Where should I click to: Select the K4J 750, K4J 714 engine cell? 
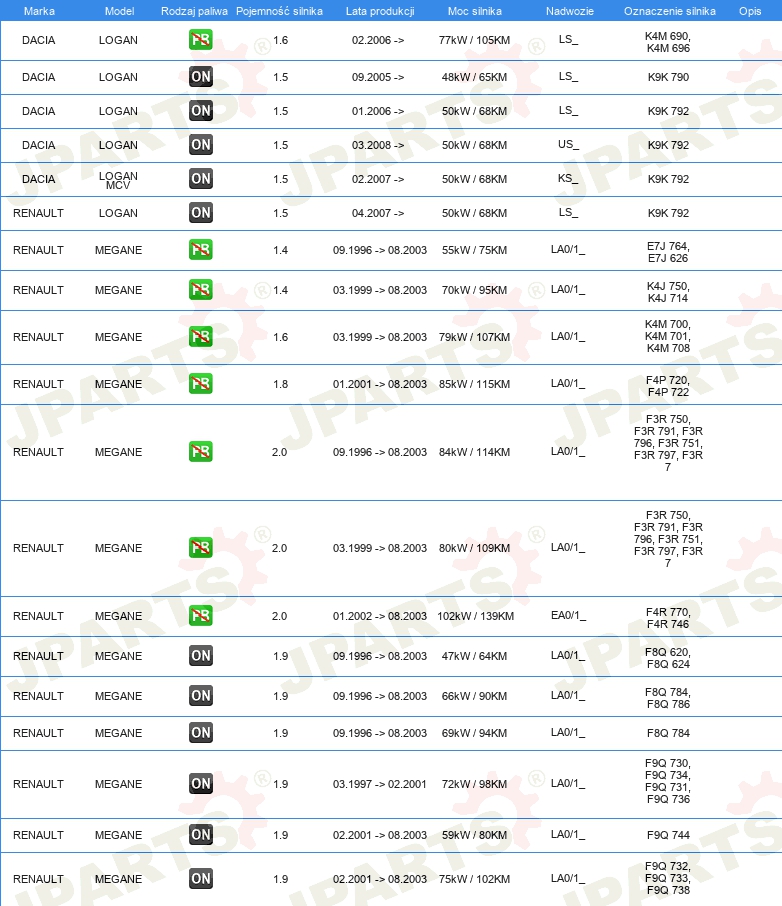[668, 292]
